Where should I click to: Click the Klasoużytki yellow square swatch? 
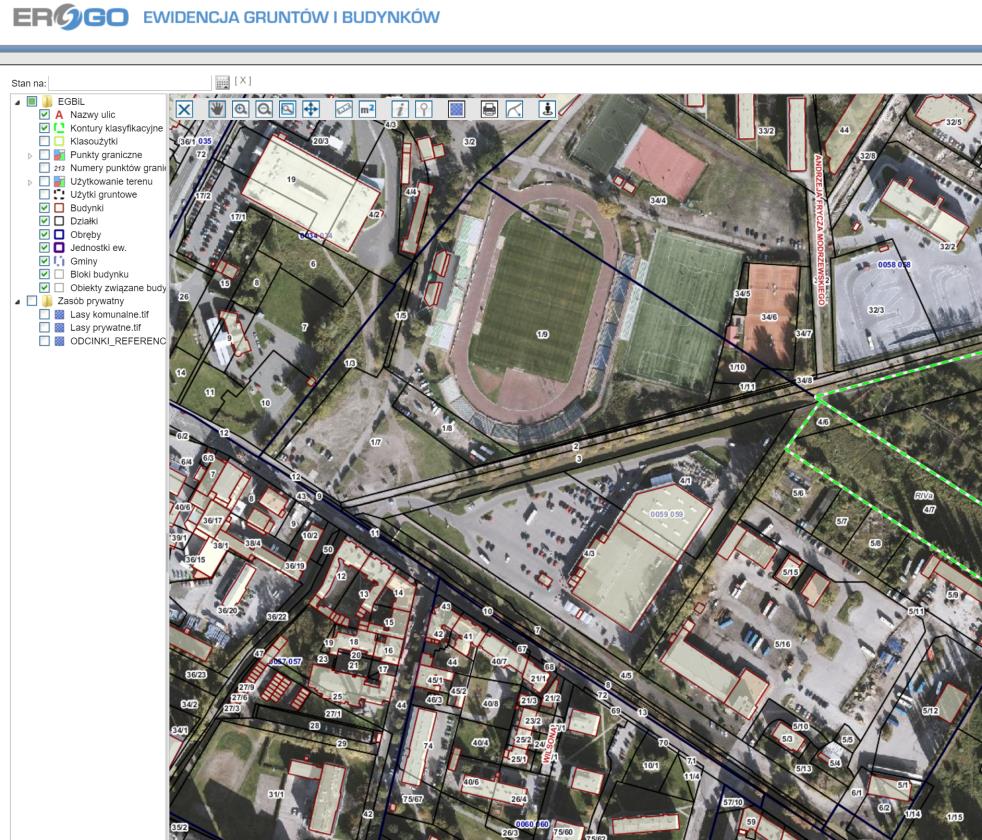[59, 142]
